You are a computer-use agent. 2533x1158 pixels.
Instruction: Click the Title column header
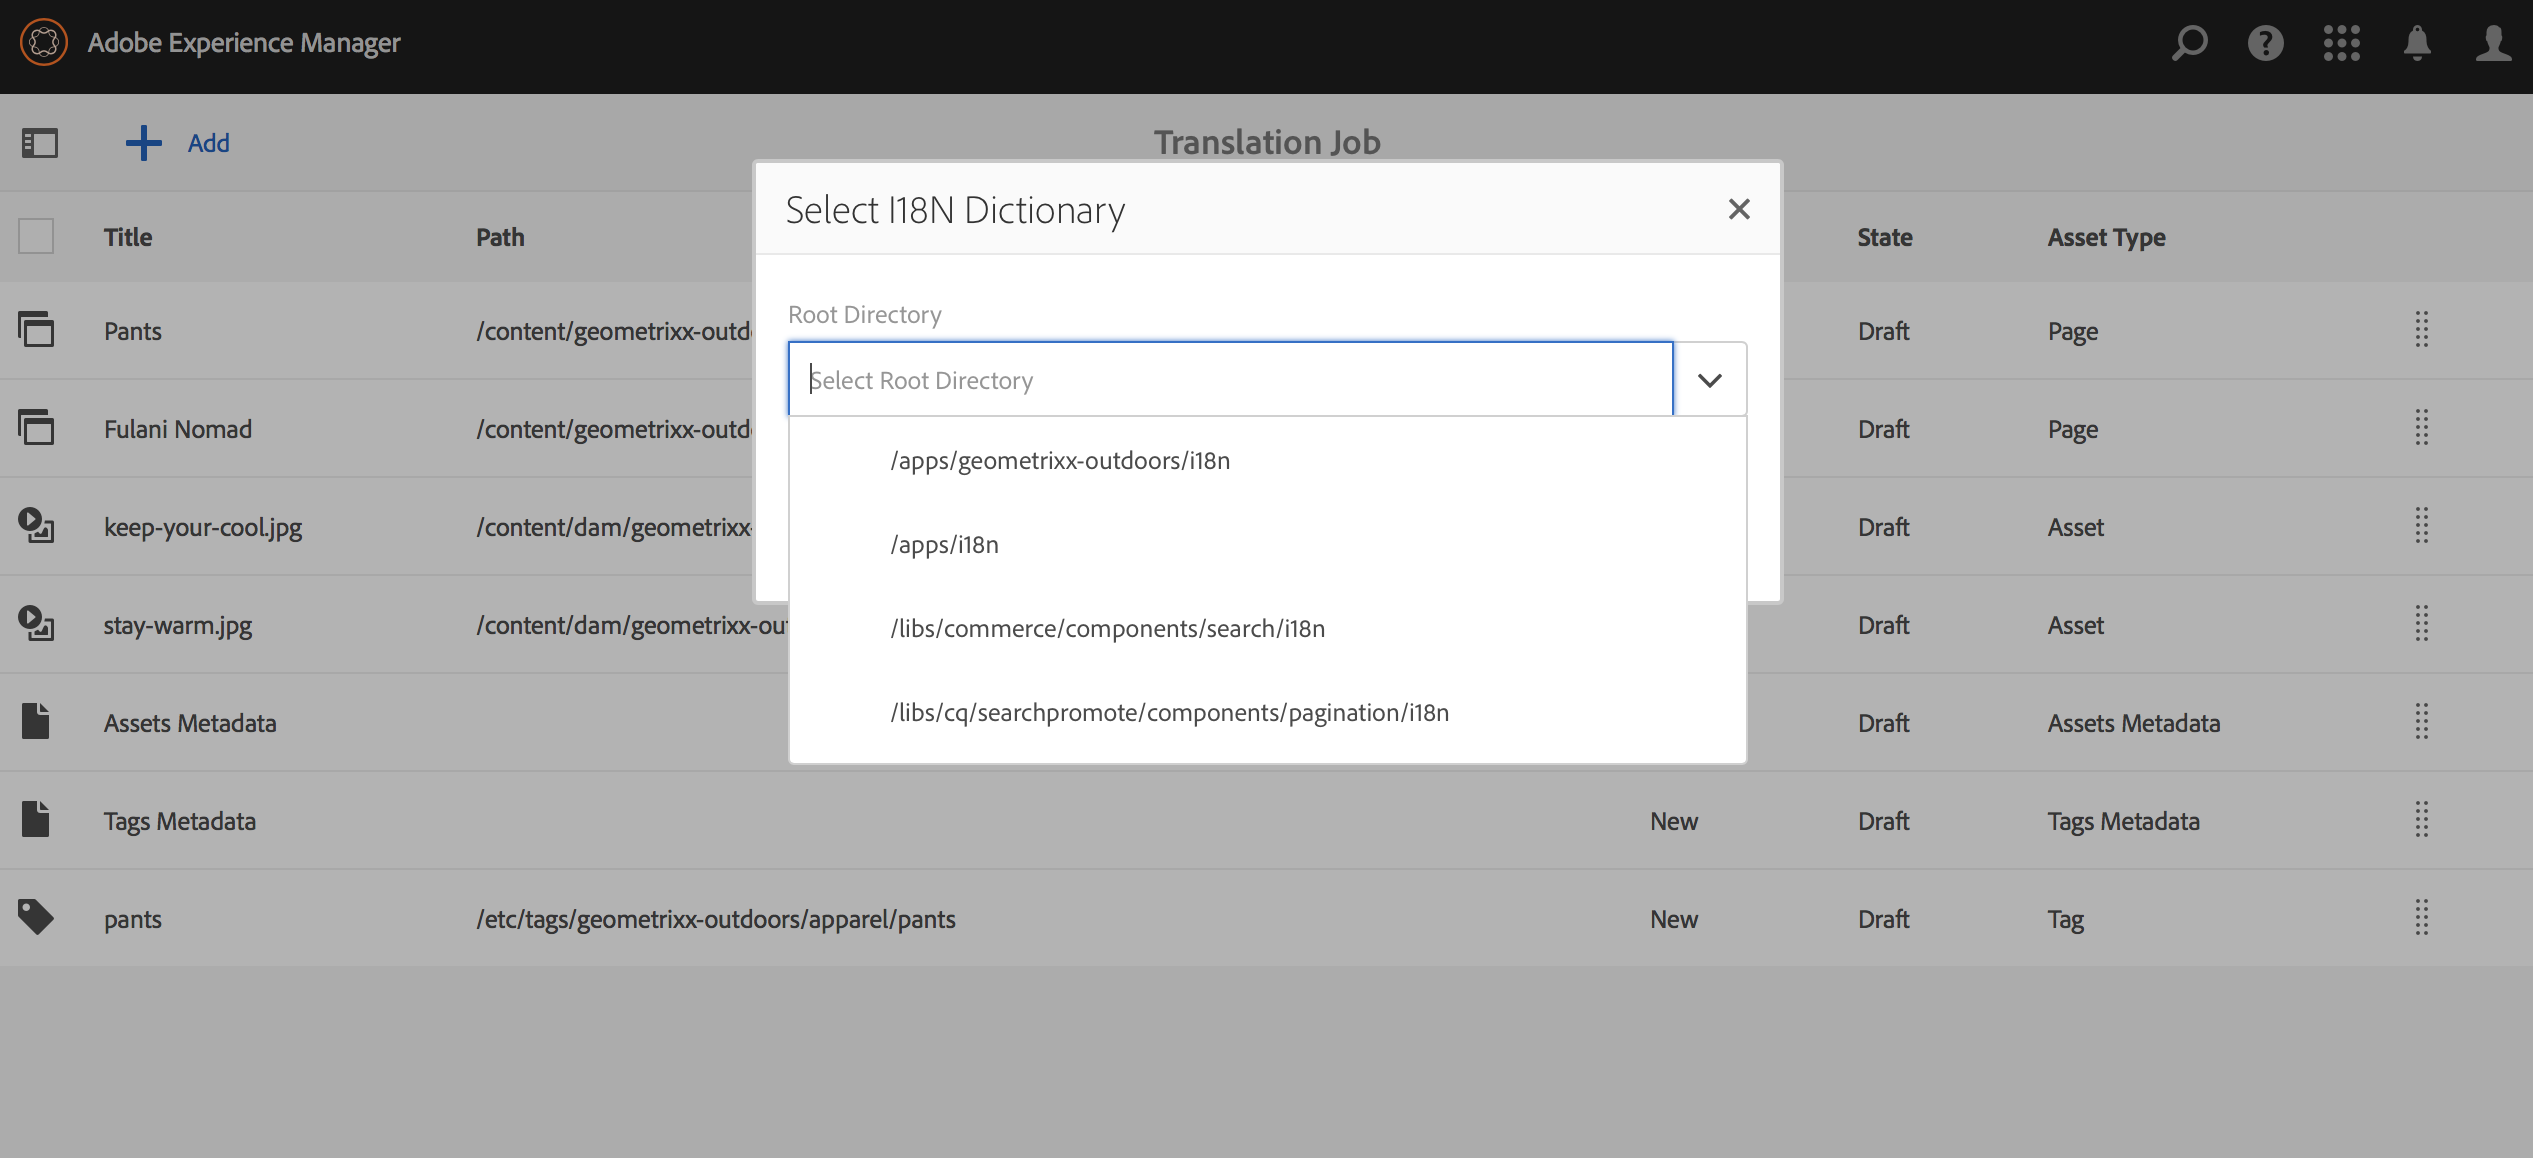coord(128,237)
